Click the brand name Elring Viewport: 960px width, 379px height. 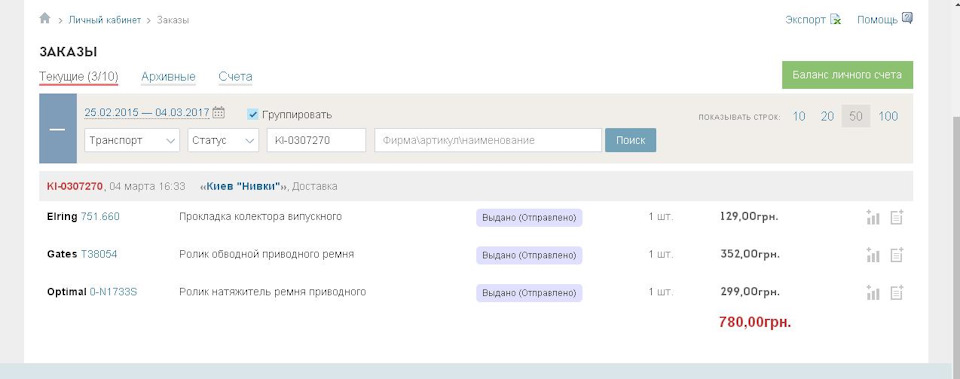pyautogui.click(x=62, y=217)
